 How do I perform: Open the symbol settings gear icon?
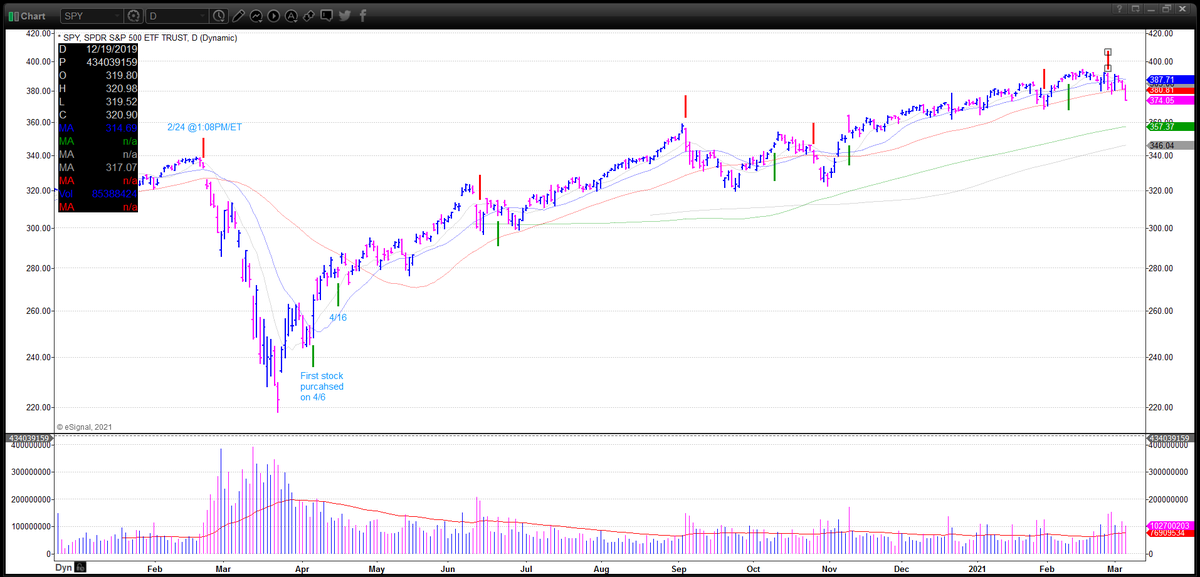[x=135, y=16]
